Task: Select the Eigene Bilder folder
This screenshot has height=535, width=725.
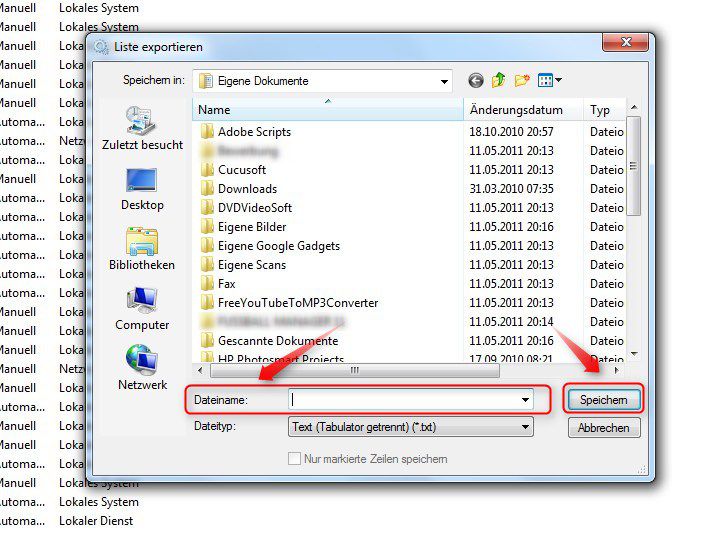Action: (x=244, y=227)
